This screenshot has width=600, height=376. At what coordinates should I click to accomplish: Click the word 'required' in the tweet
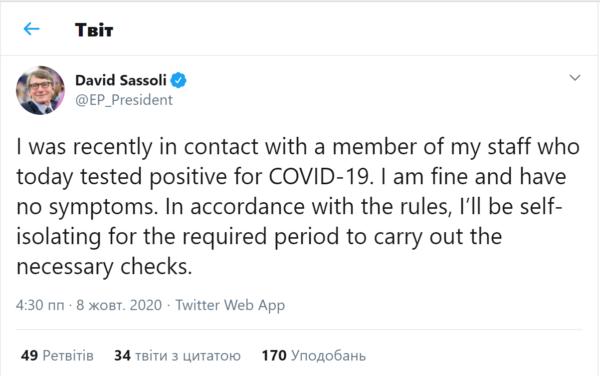(x=224, y=237)
